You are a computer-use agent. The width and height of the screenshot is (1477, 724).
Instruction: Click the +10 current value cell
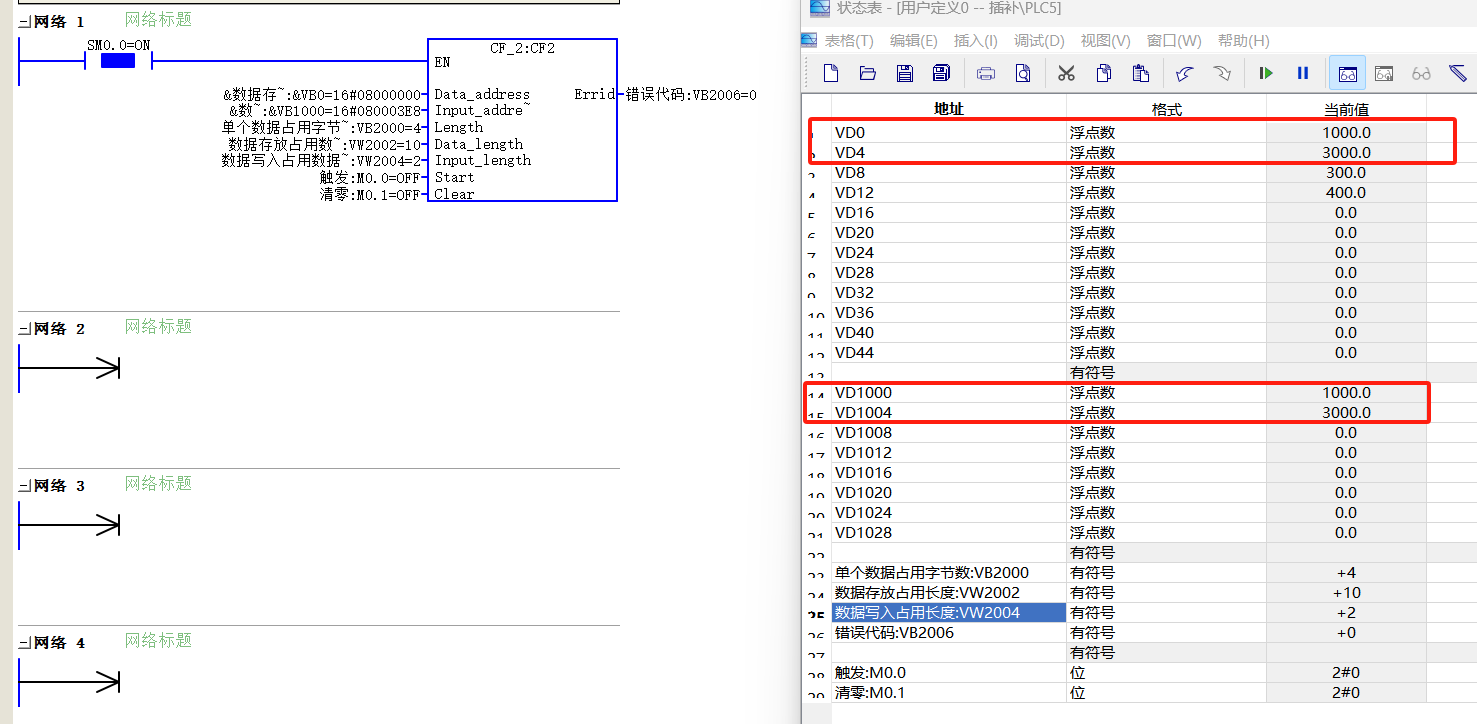(1346, 592)
